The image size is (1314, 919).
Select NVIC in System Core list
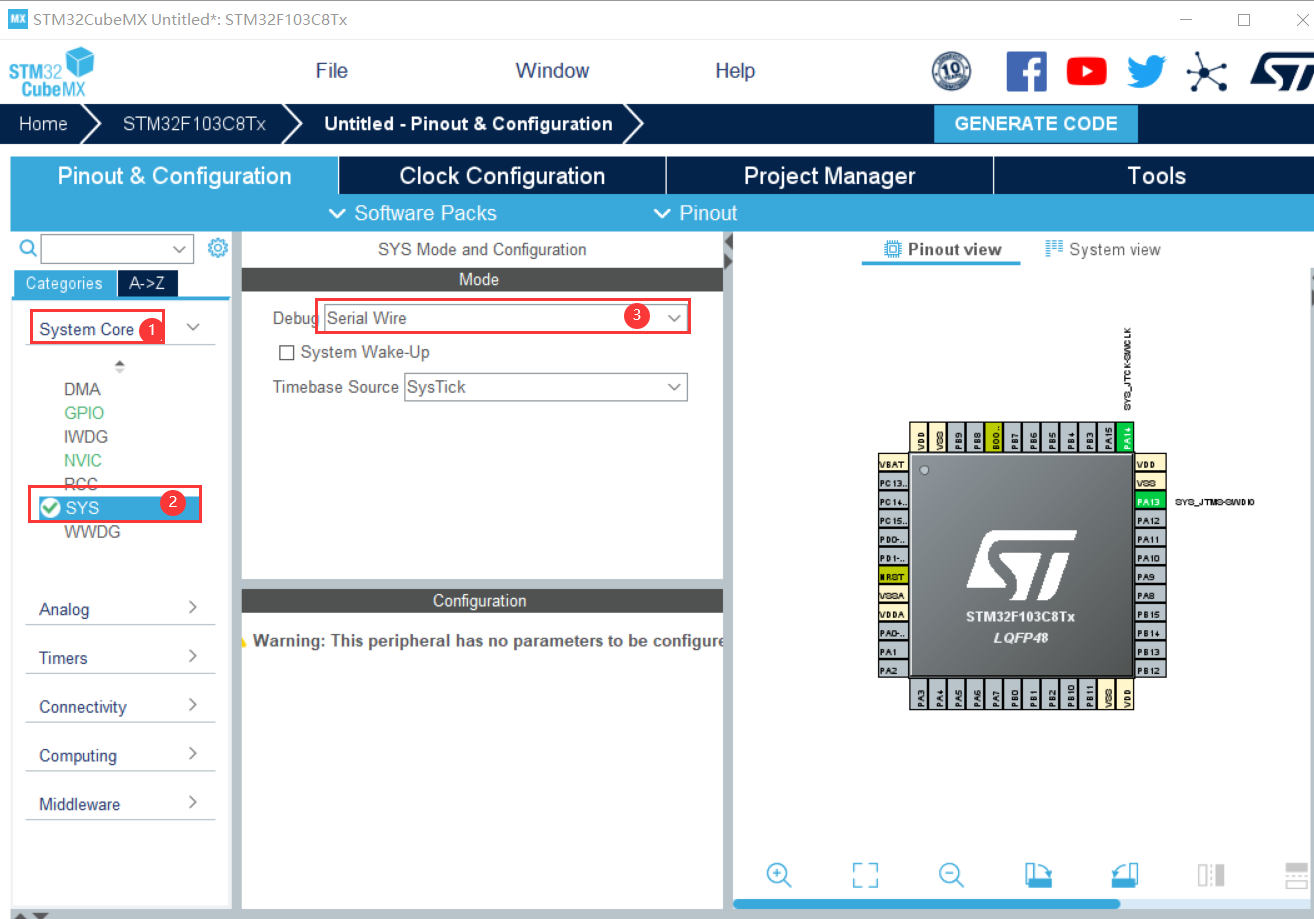tap(83, 461)
